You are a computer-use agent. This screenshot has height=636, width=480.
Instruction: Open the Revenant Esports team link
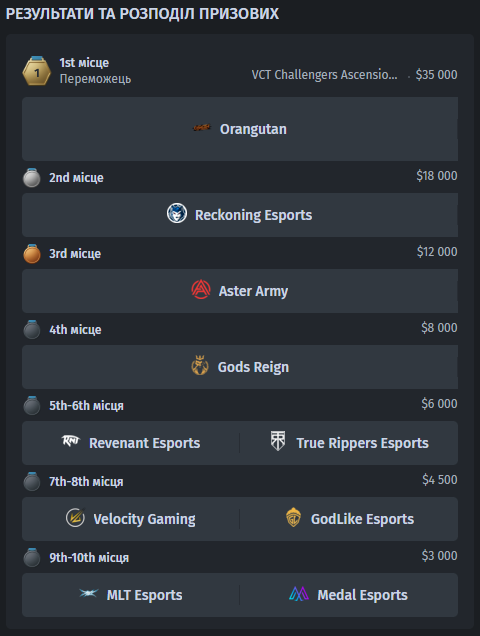(x=144, y=443)
